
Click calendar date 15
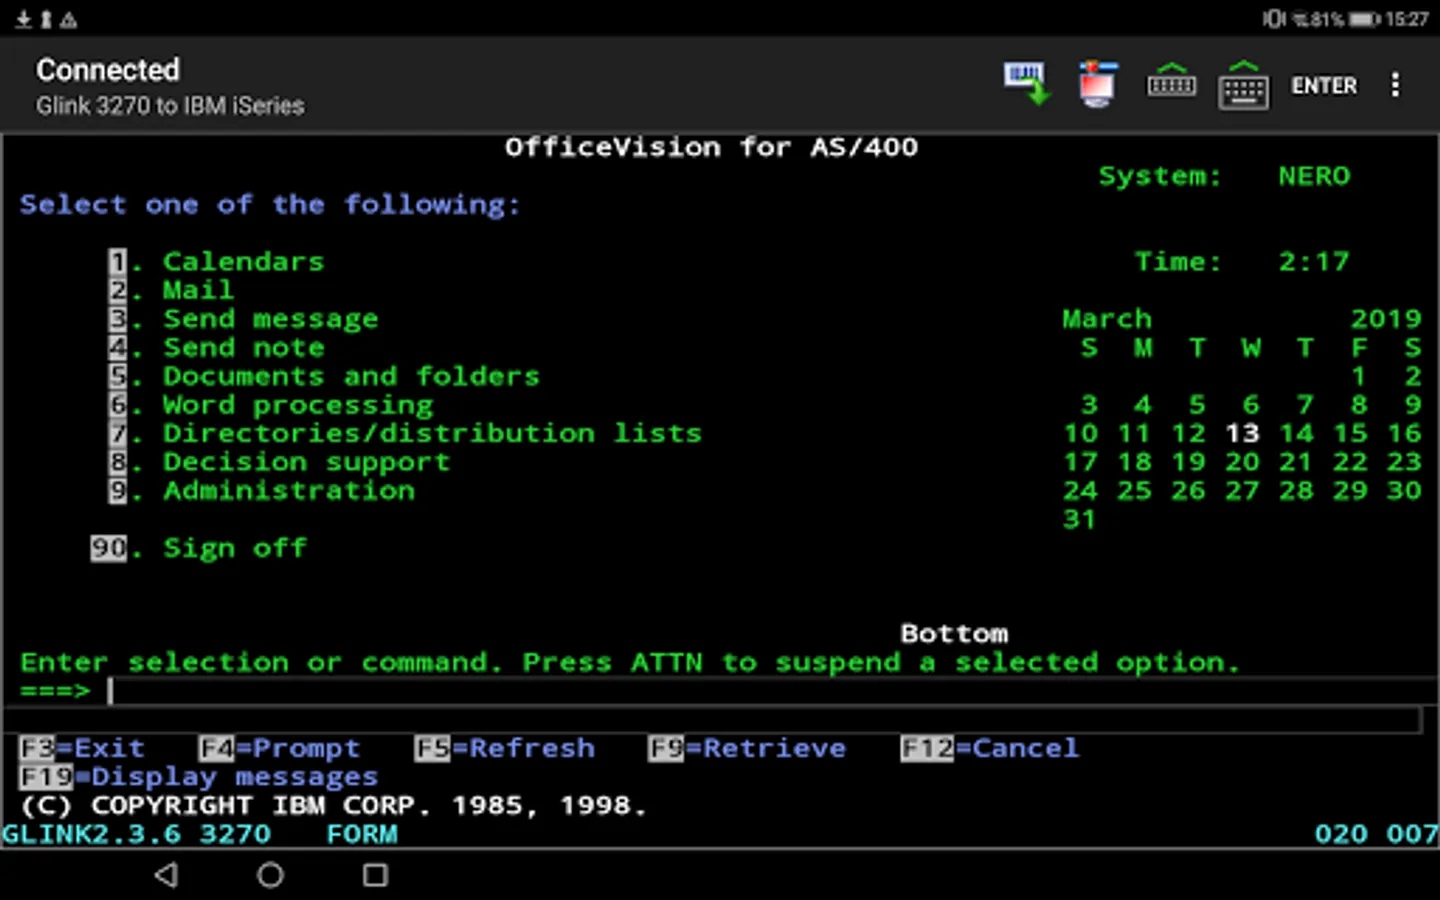tap(1350, 433)
